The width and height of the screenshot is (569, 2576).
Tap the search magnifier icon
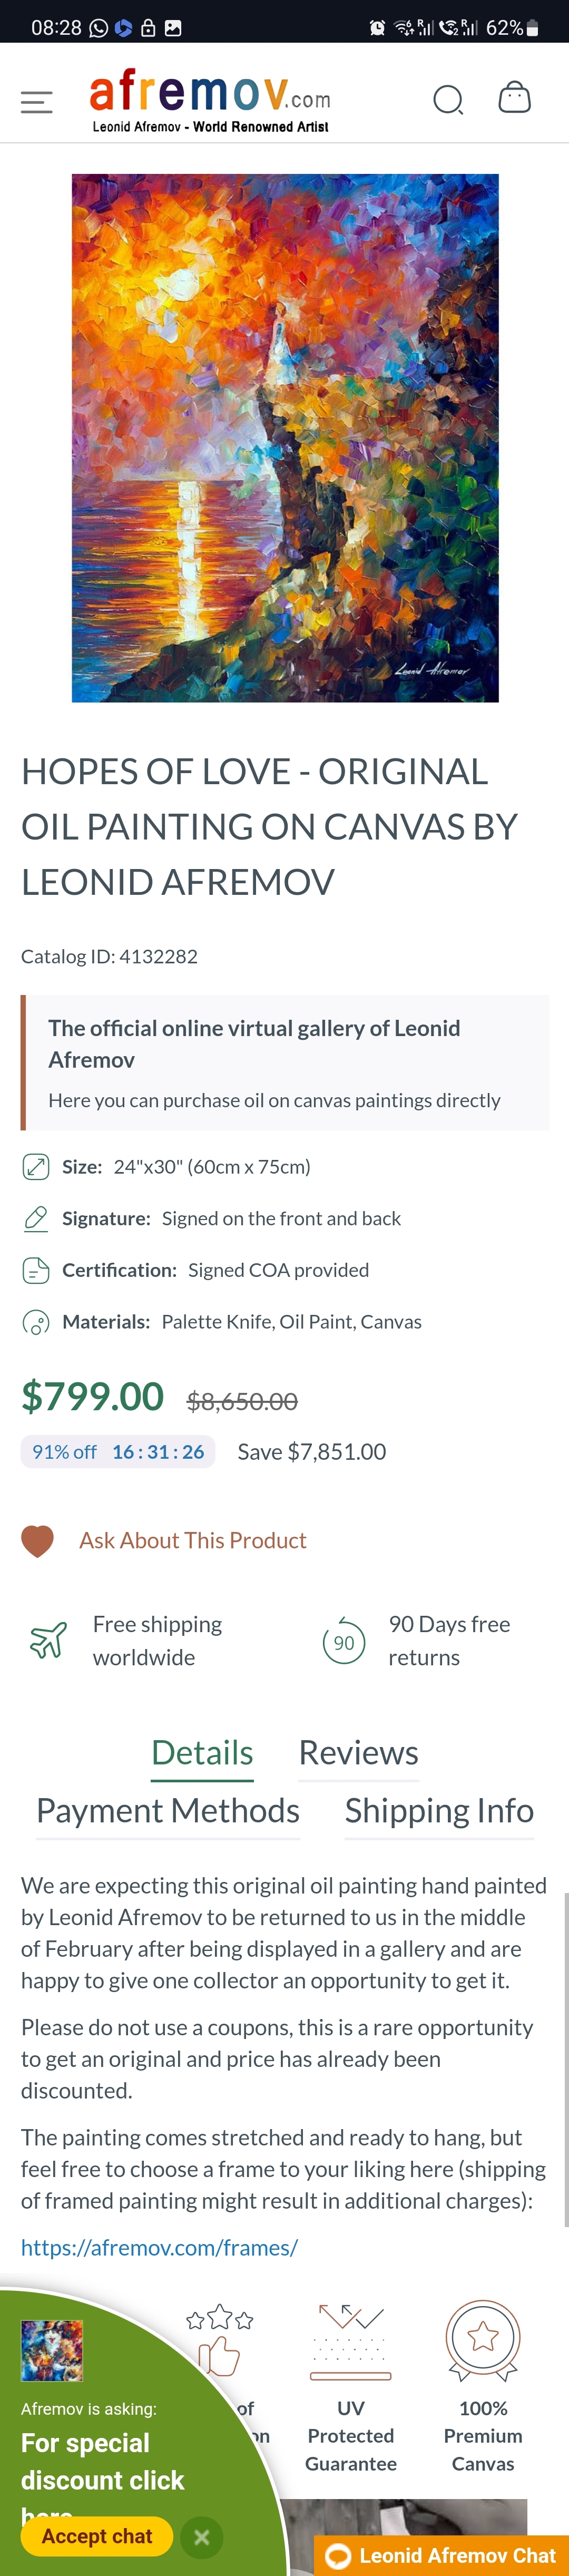[448, 100]
